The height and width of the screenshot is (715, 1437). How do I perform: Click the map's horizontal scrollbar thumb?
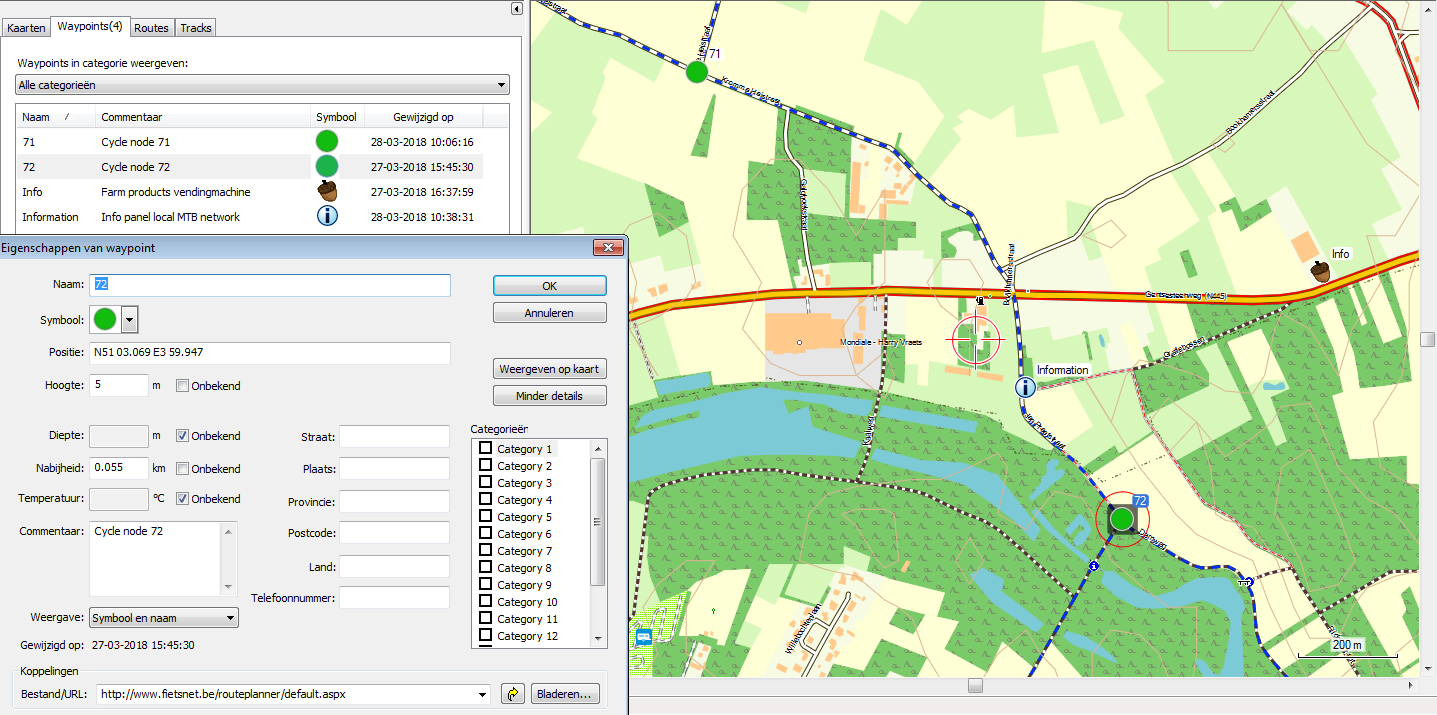pyautogui.click(x=975, y=686)
